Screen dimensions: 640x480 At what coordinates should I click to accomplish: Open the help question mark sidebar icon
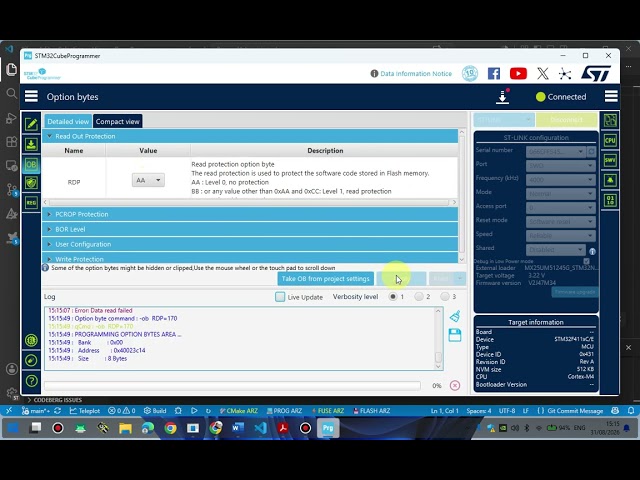pyautogui.click(x=31, y=381)
